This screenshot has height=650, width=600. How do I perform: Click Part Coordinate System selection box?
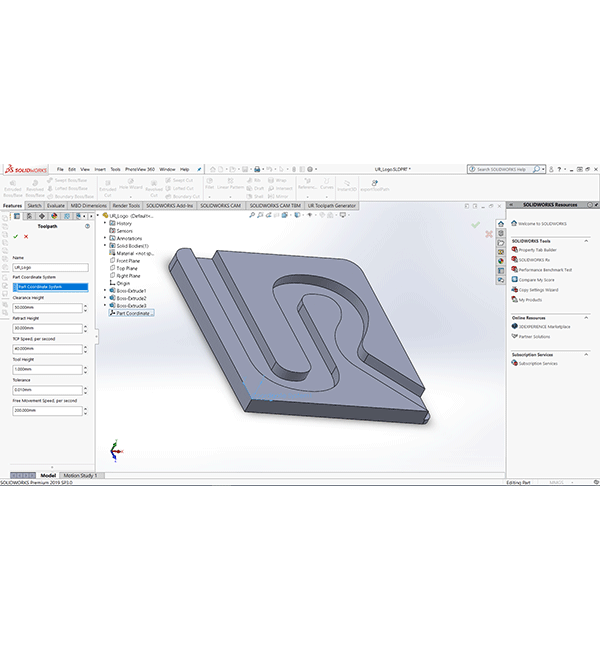(50, 287)
